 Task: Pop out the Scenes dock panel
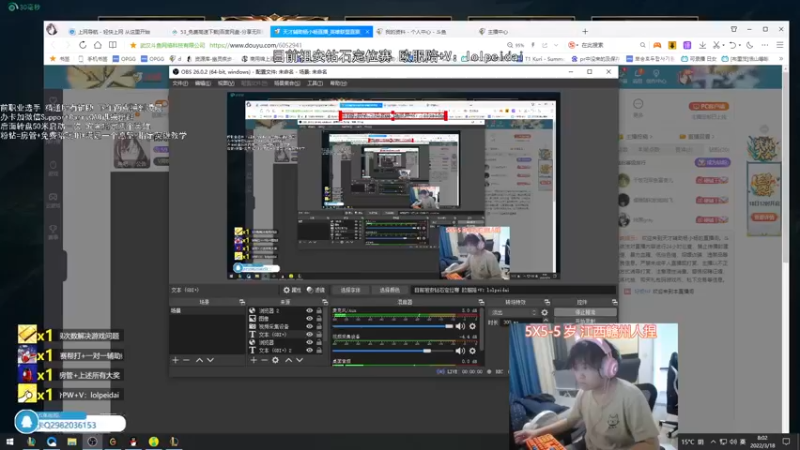[242, 302]
